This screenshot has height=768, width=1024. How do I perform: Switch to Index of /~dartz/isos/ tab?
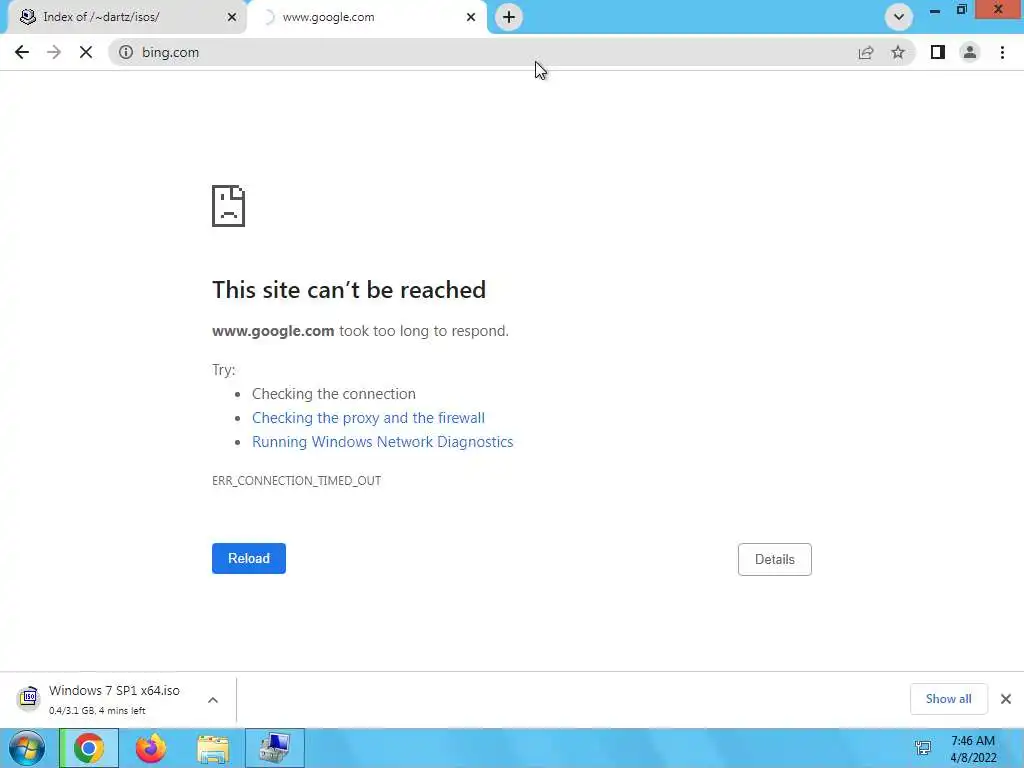126,18
